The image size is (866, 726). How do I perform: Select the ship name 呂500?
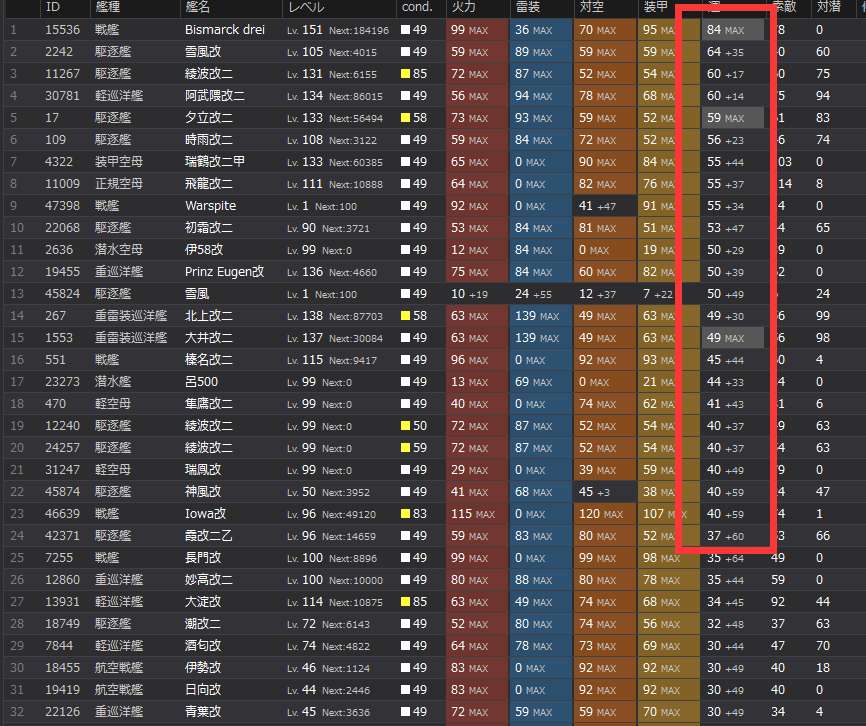202,381
